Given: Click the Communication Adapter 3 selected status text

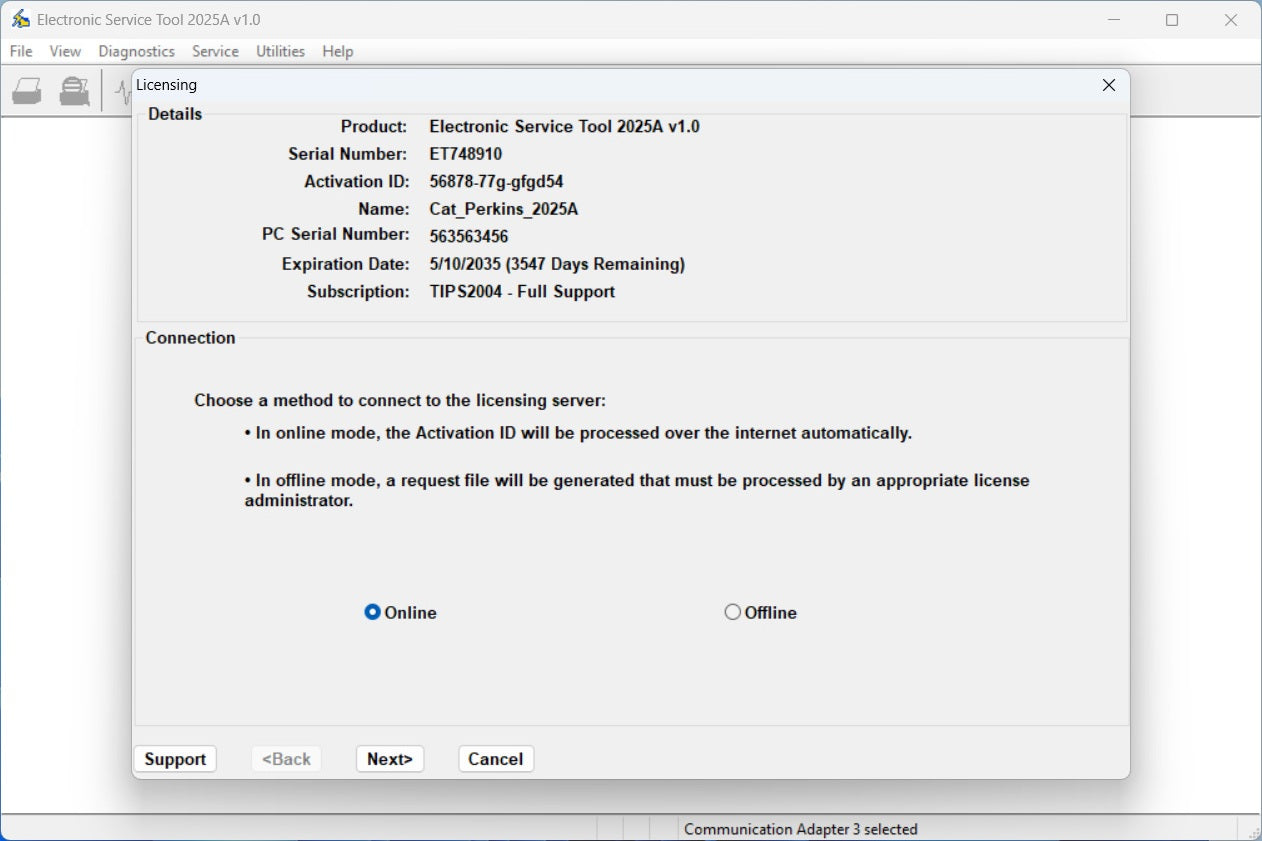Looking at the screenshot, I should tap(801, 829).
